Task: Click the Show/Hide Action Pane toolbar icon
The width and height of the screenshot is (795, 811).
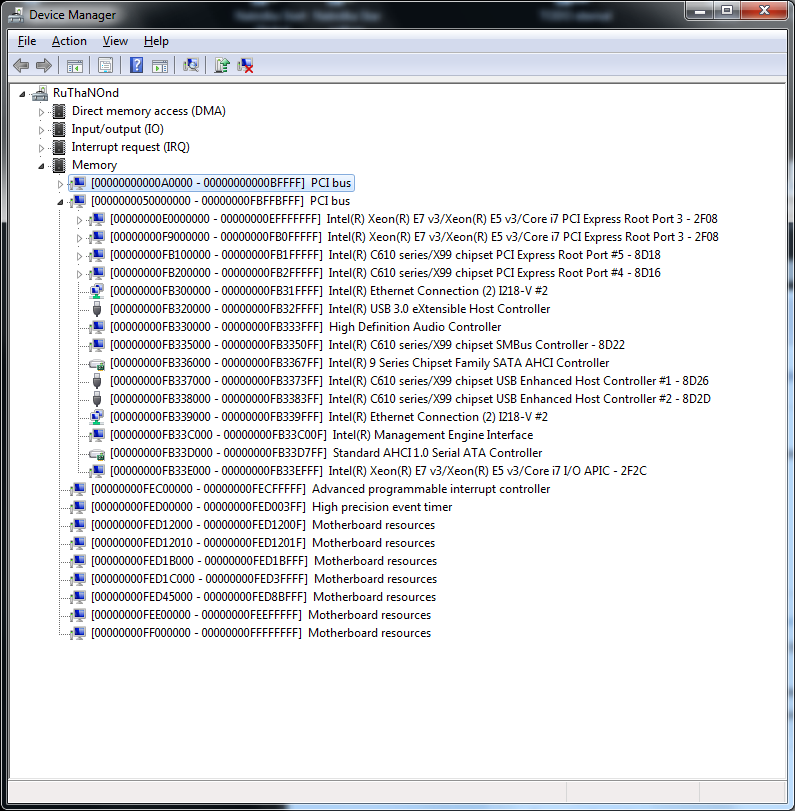Action: (160, 66)
